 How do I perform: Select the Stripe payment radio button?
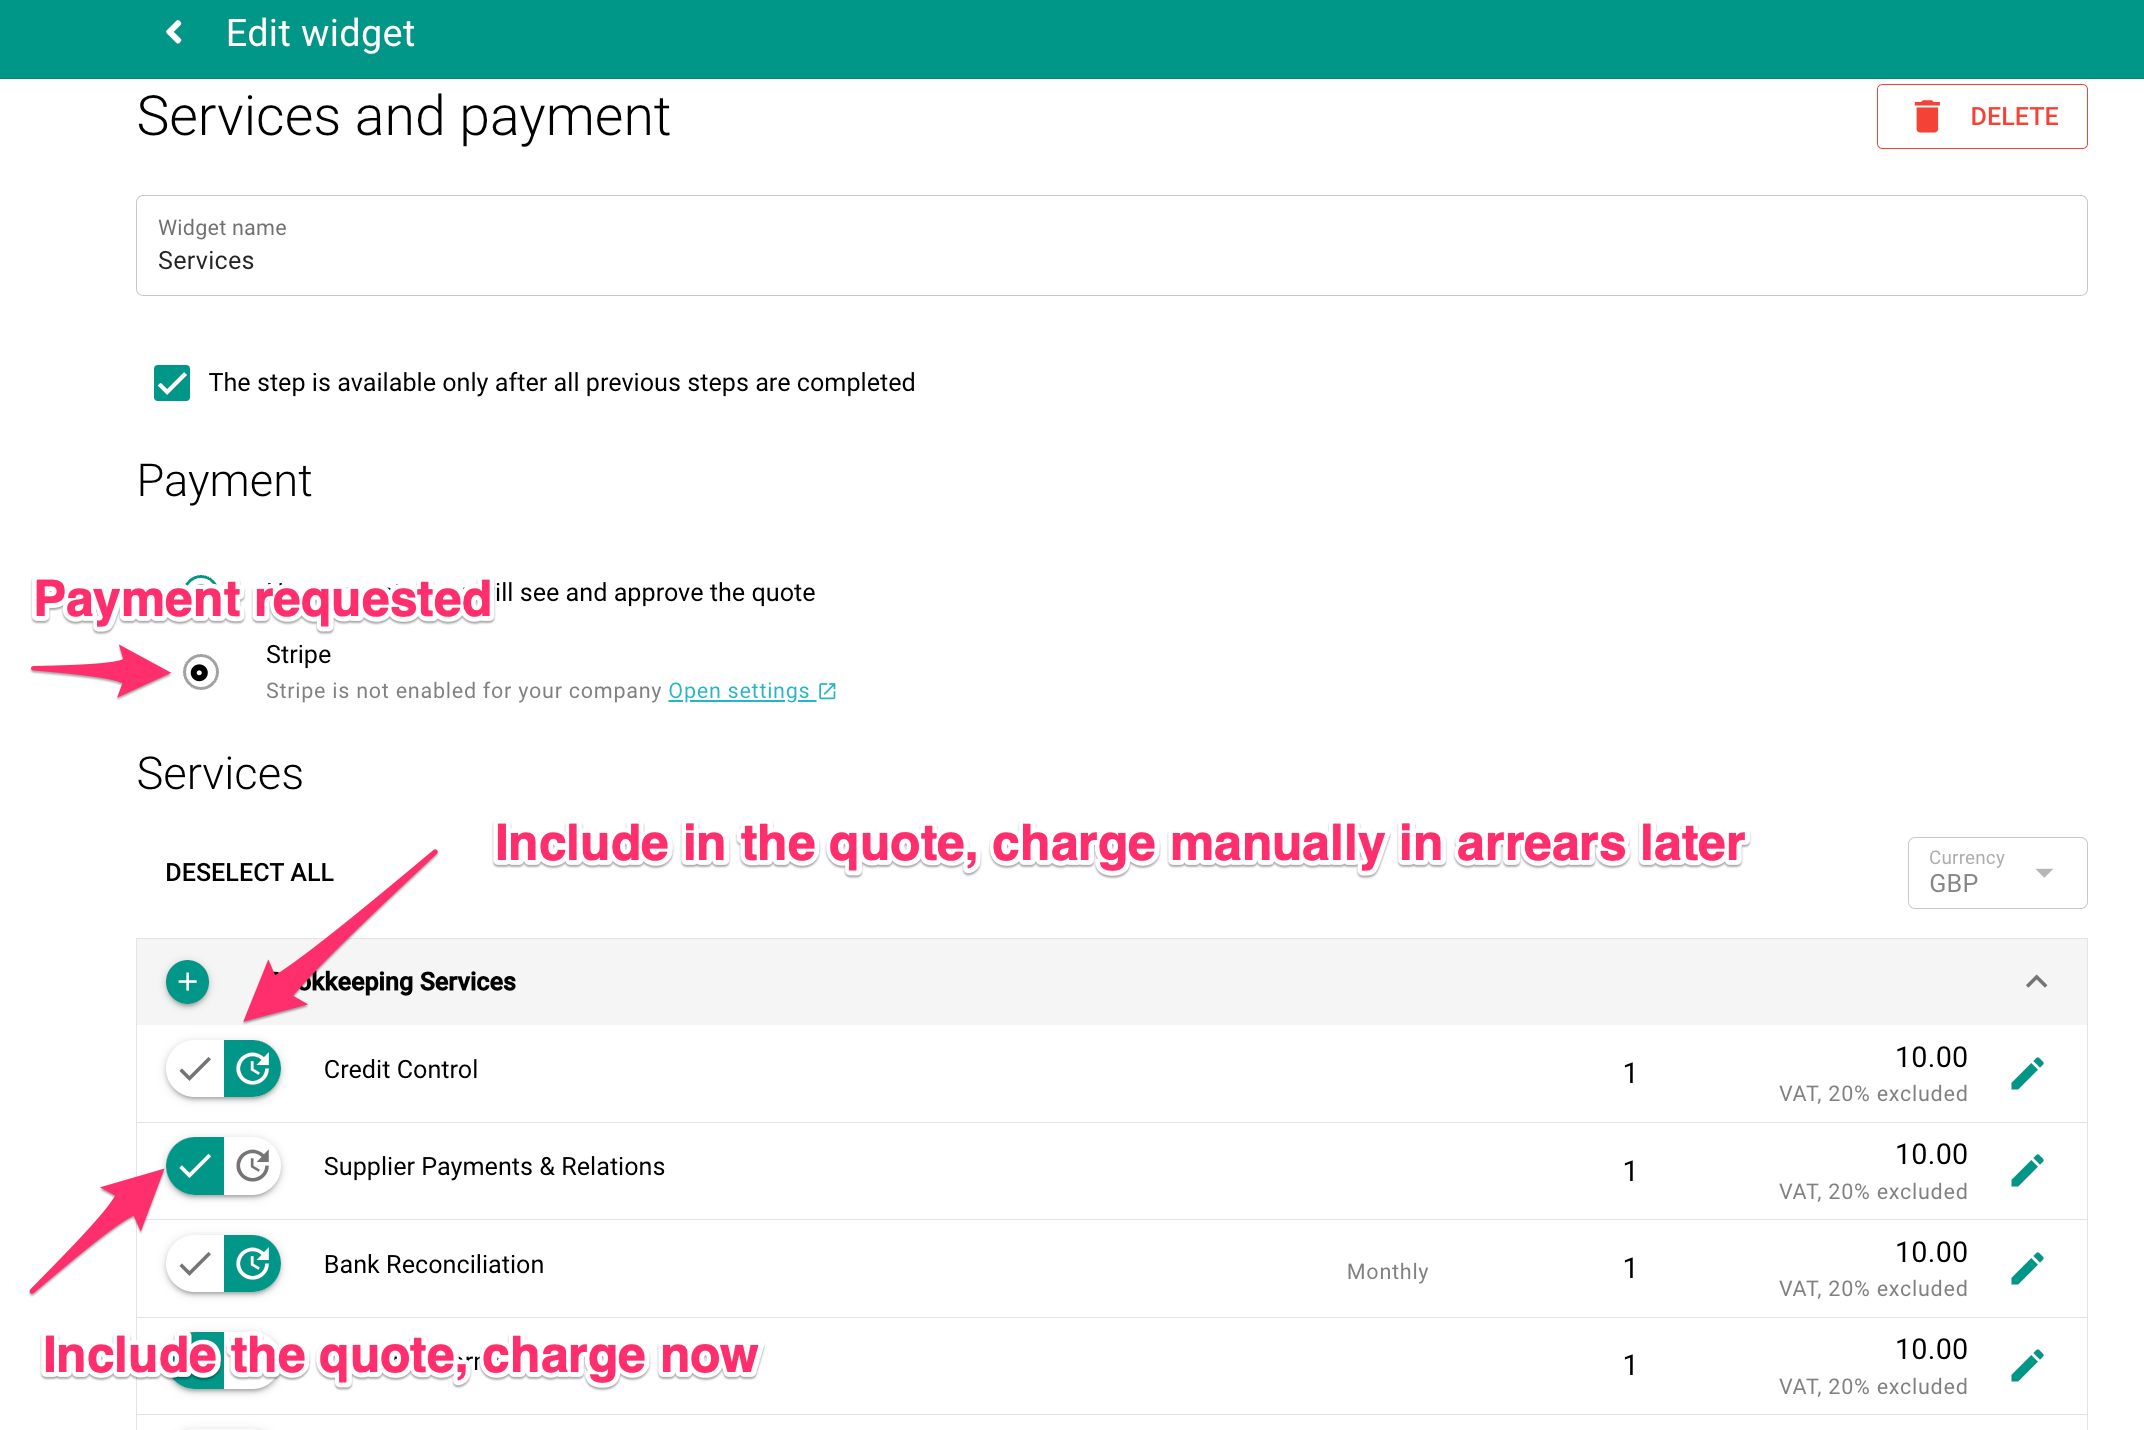(x=201, y=672)
